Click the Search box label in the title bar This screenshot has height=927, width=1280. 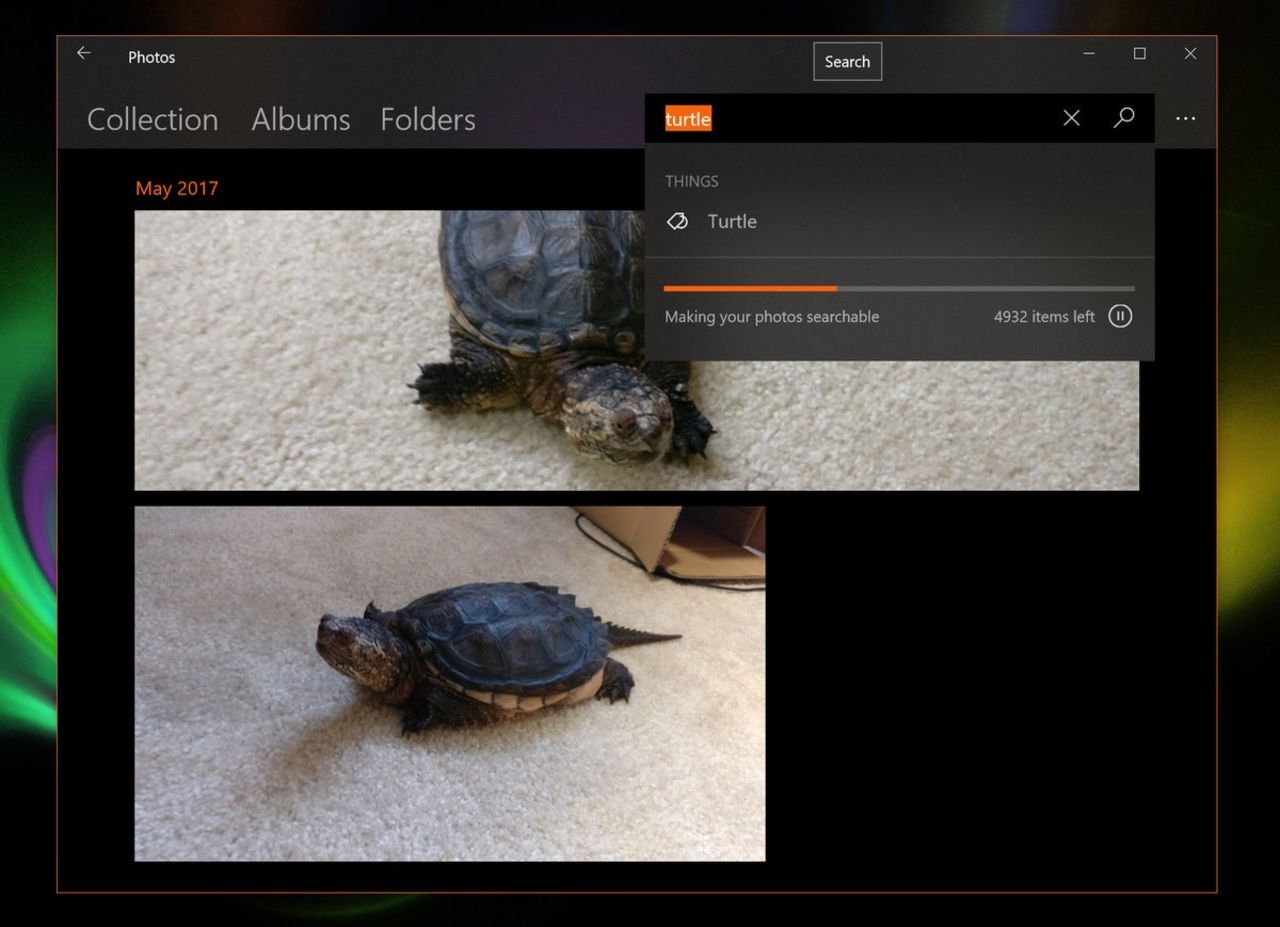847,61
